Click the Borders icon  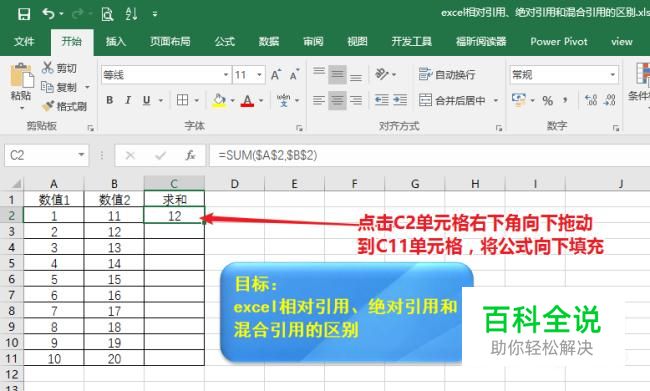tap(182, 100)
